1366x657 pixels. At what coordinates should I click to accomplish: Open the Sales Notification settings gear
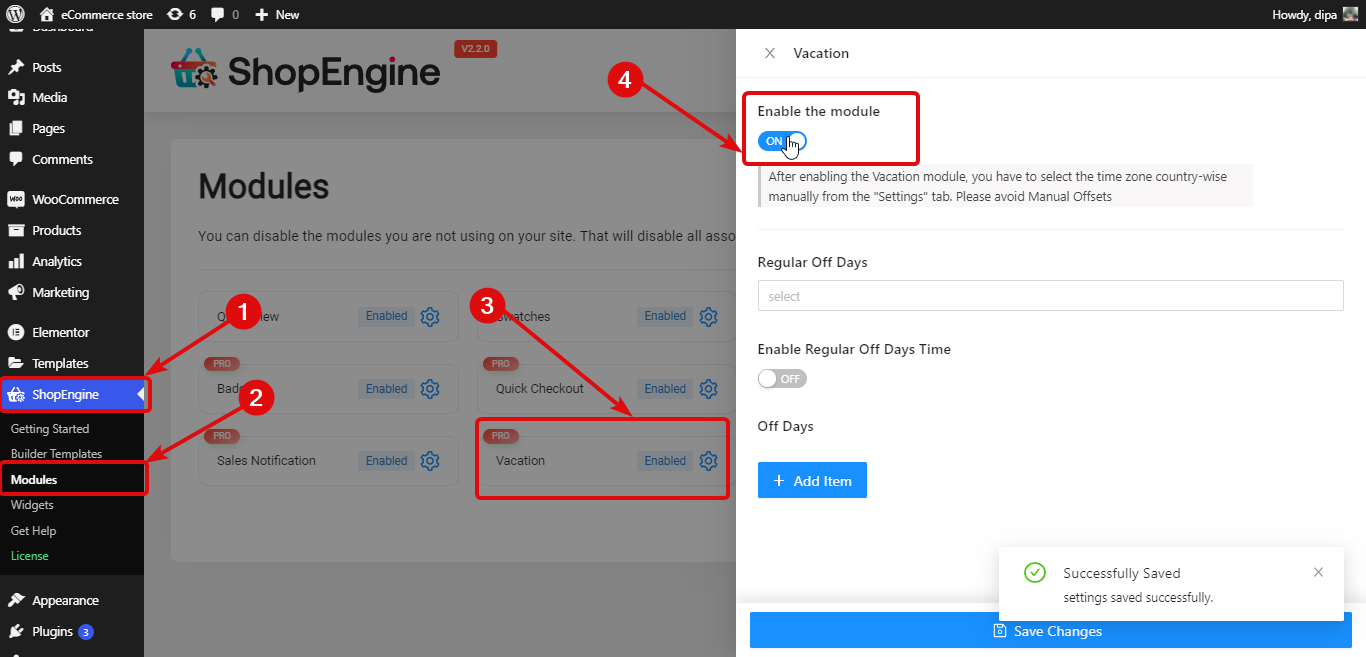430,460
